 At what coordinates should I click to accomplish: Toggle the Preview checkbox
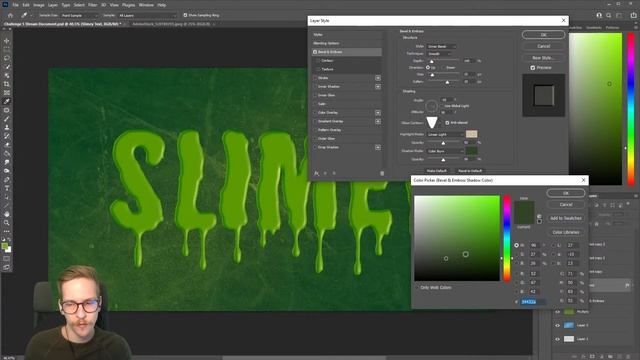[x=533, y=68]
